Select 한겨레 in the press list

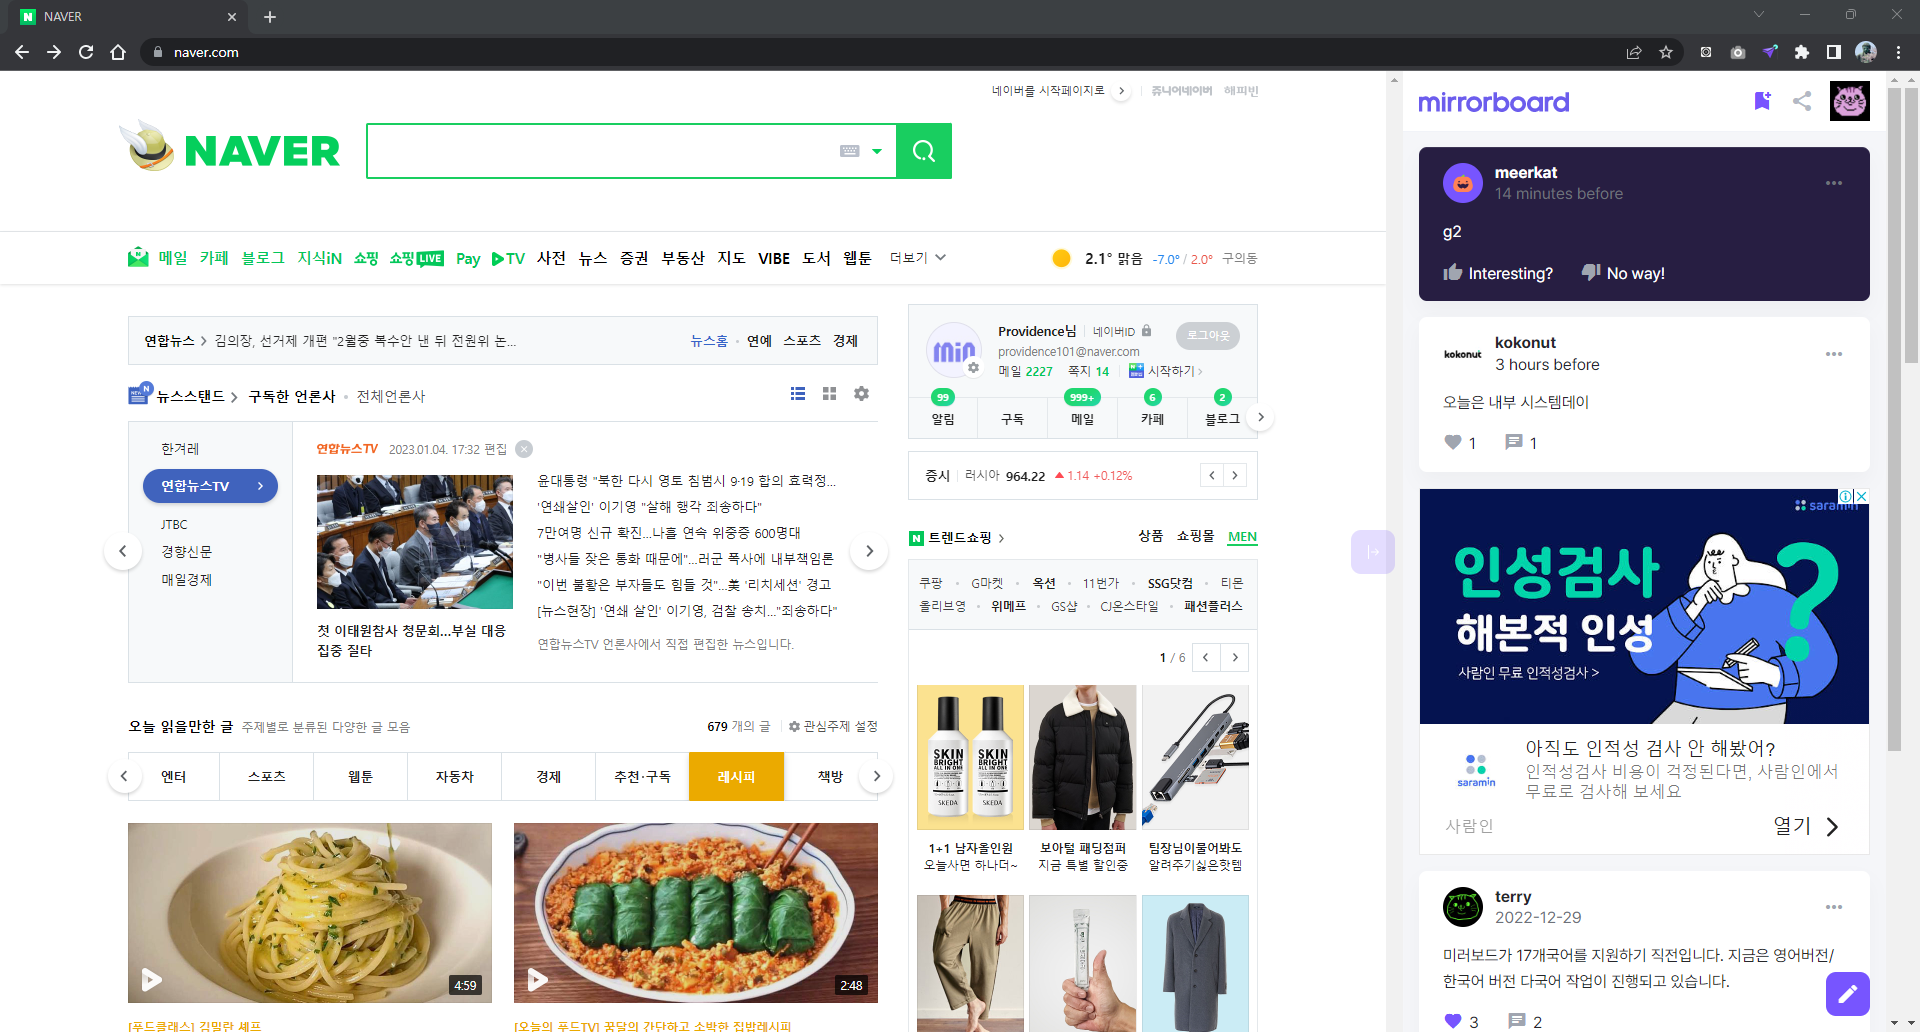[180, 449]
